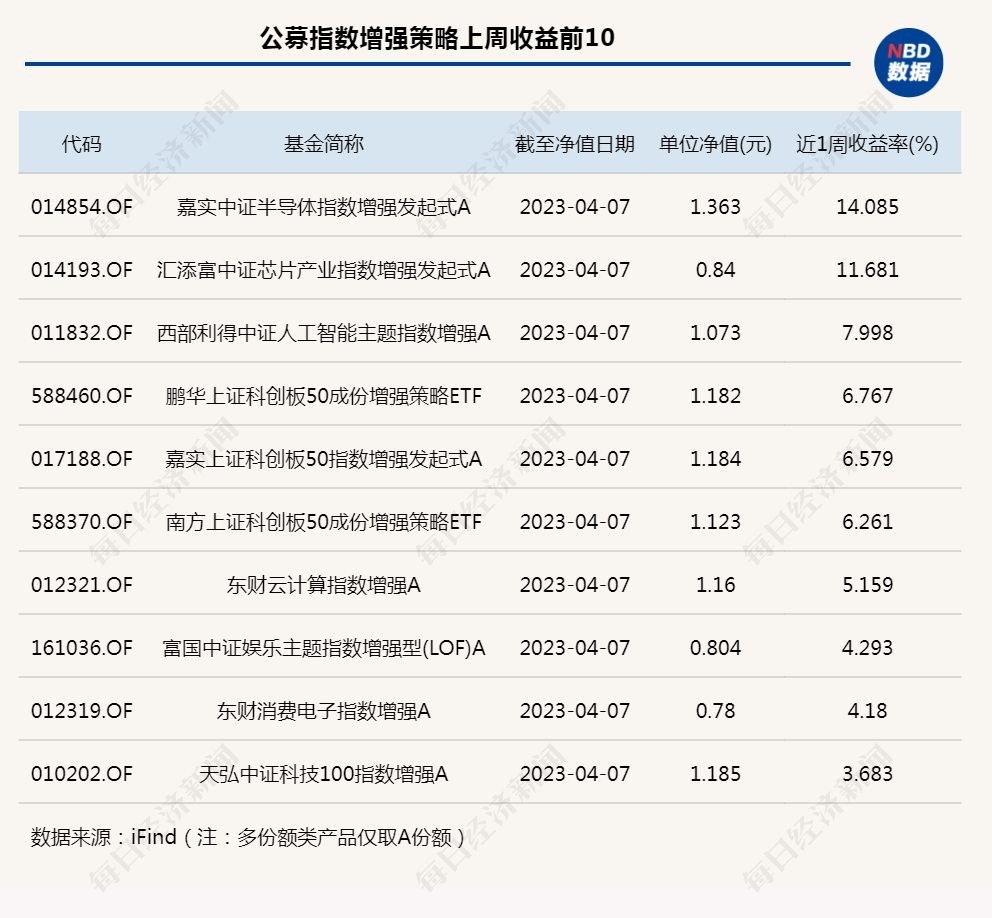Click the return value 7.998
Image resolution: width=992 pixels, height=918 pixels.
pos(867,333)
